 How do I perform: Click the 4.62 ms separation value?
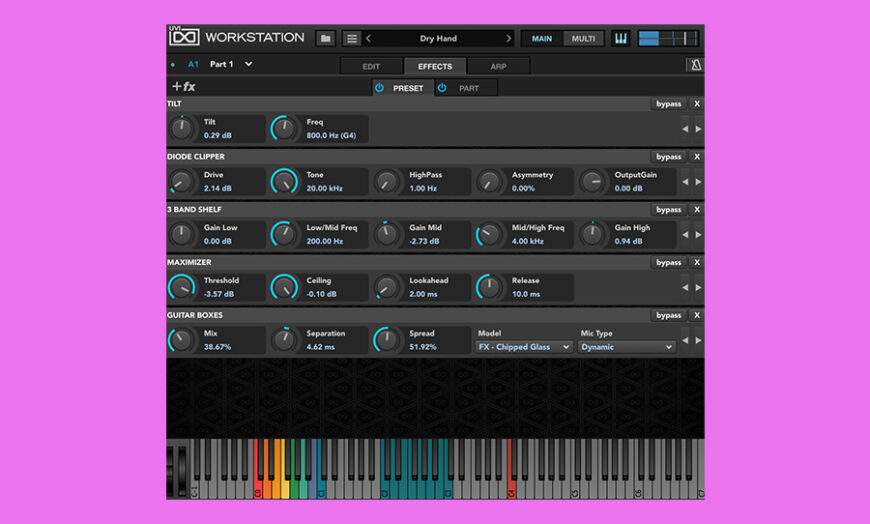point(321,347)
